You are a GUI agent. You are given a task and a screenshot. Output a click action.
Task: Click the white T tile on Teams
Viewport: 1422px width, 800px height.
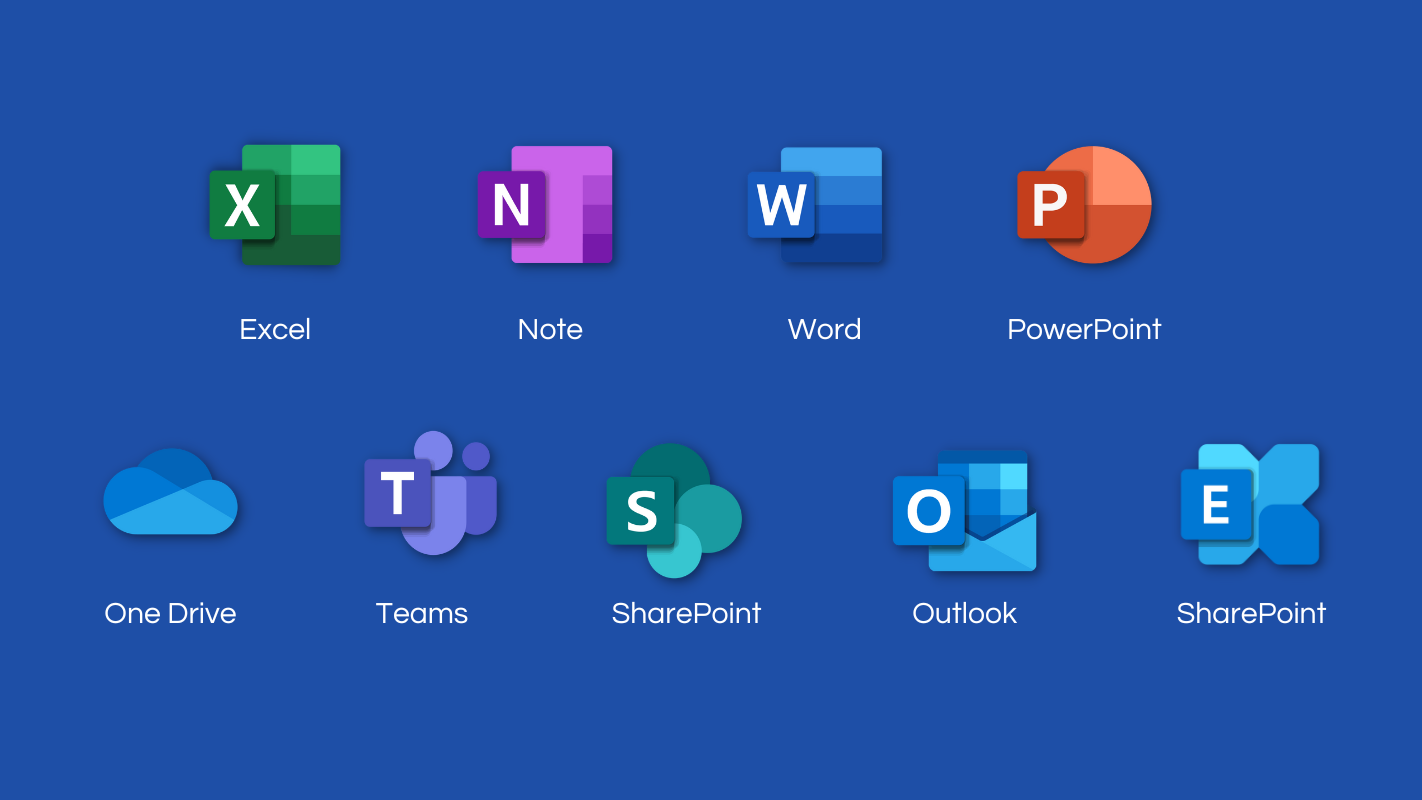coord(397,493)
